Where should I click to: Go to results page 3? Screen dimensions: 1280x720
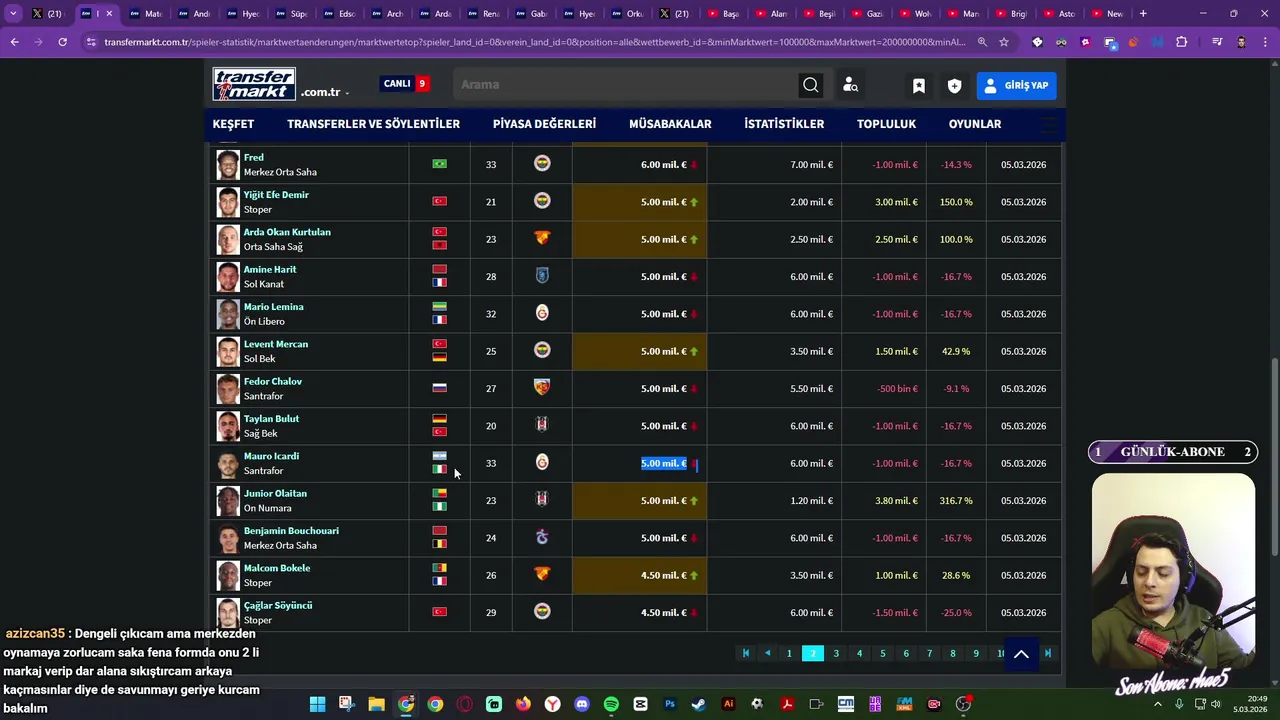836,653
